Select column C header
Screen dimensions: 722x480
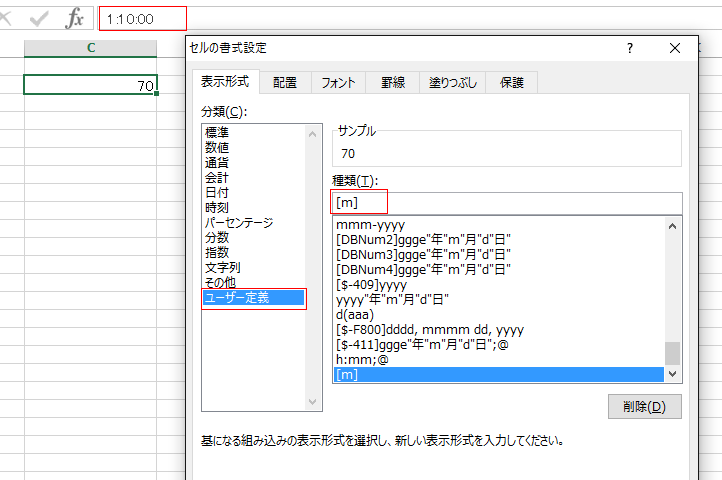click(90, 48)
